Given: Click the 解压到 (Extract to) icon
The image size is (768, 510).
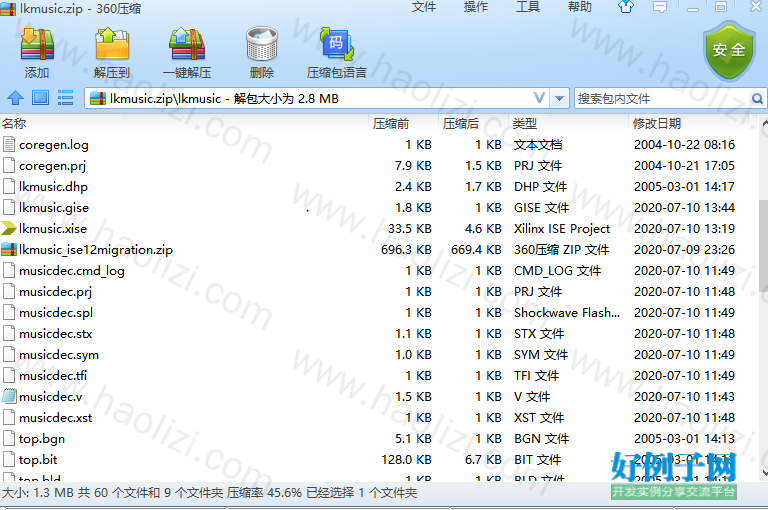Looking at the screenshot, I should (x=112, y=45).
